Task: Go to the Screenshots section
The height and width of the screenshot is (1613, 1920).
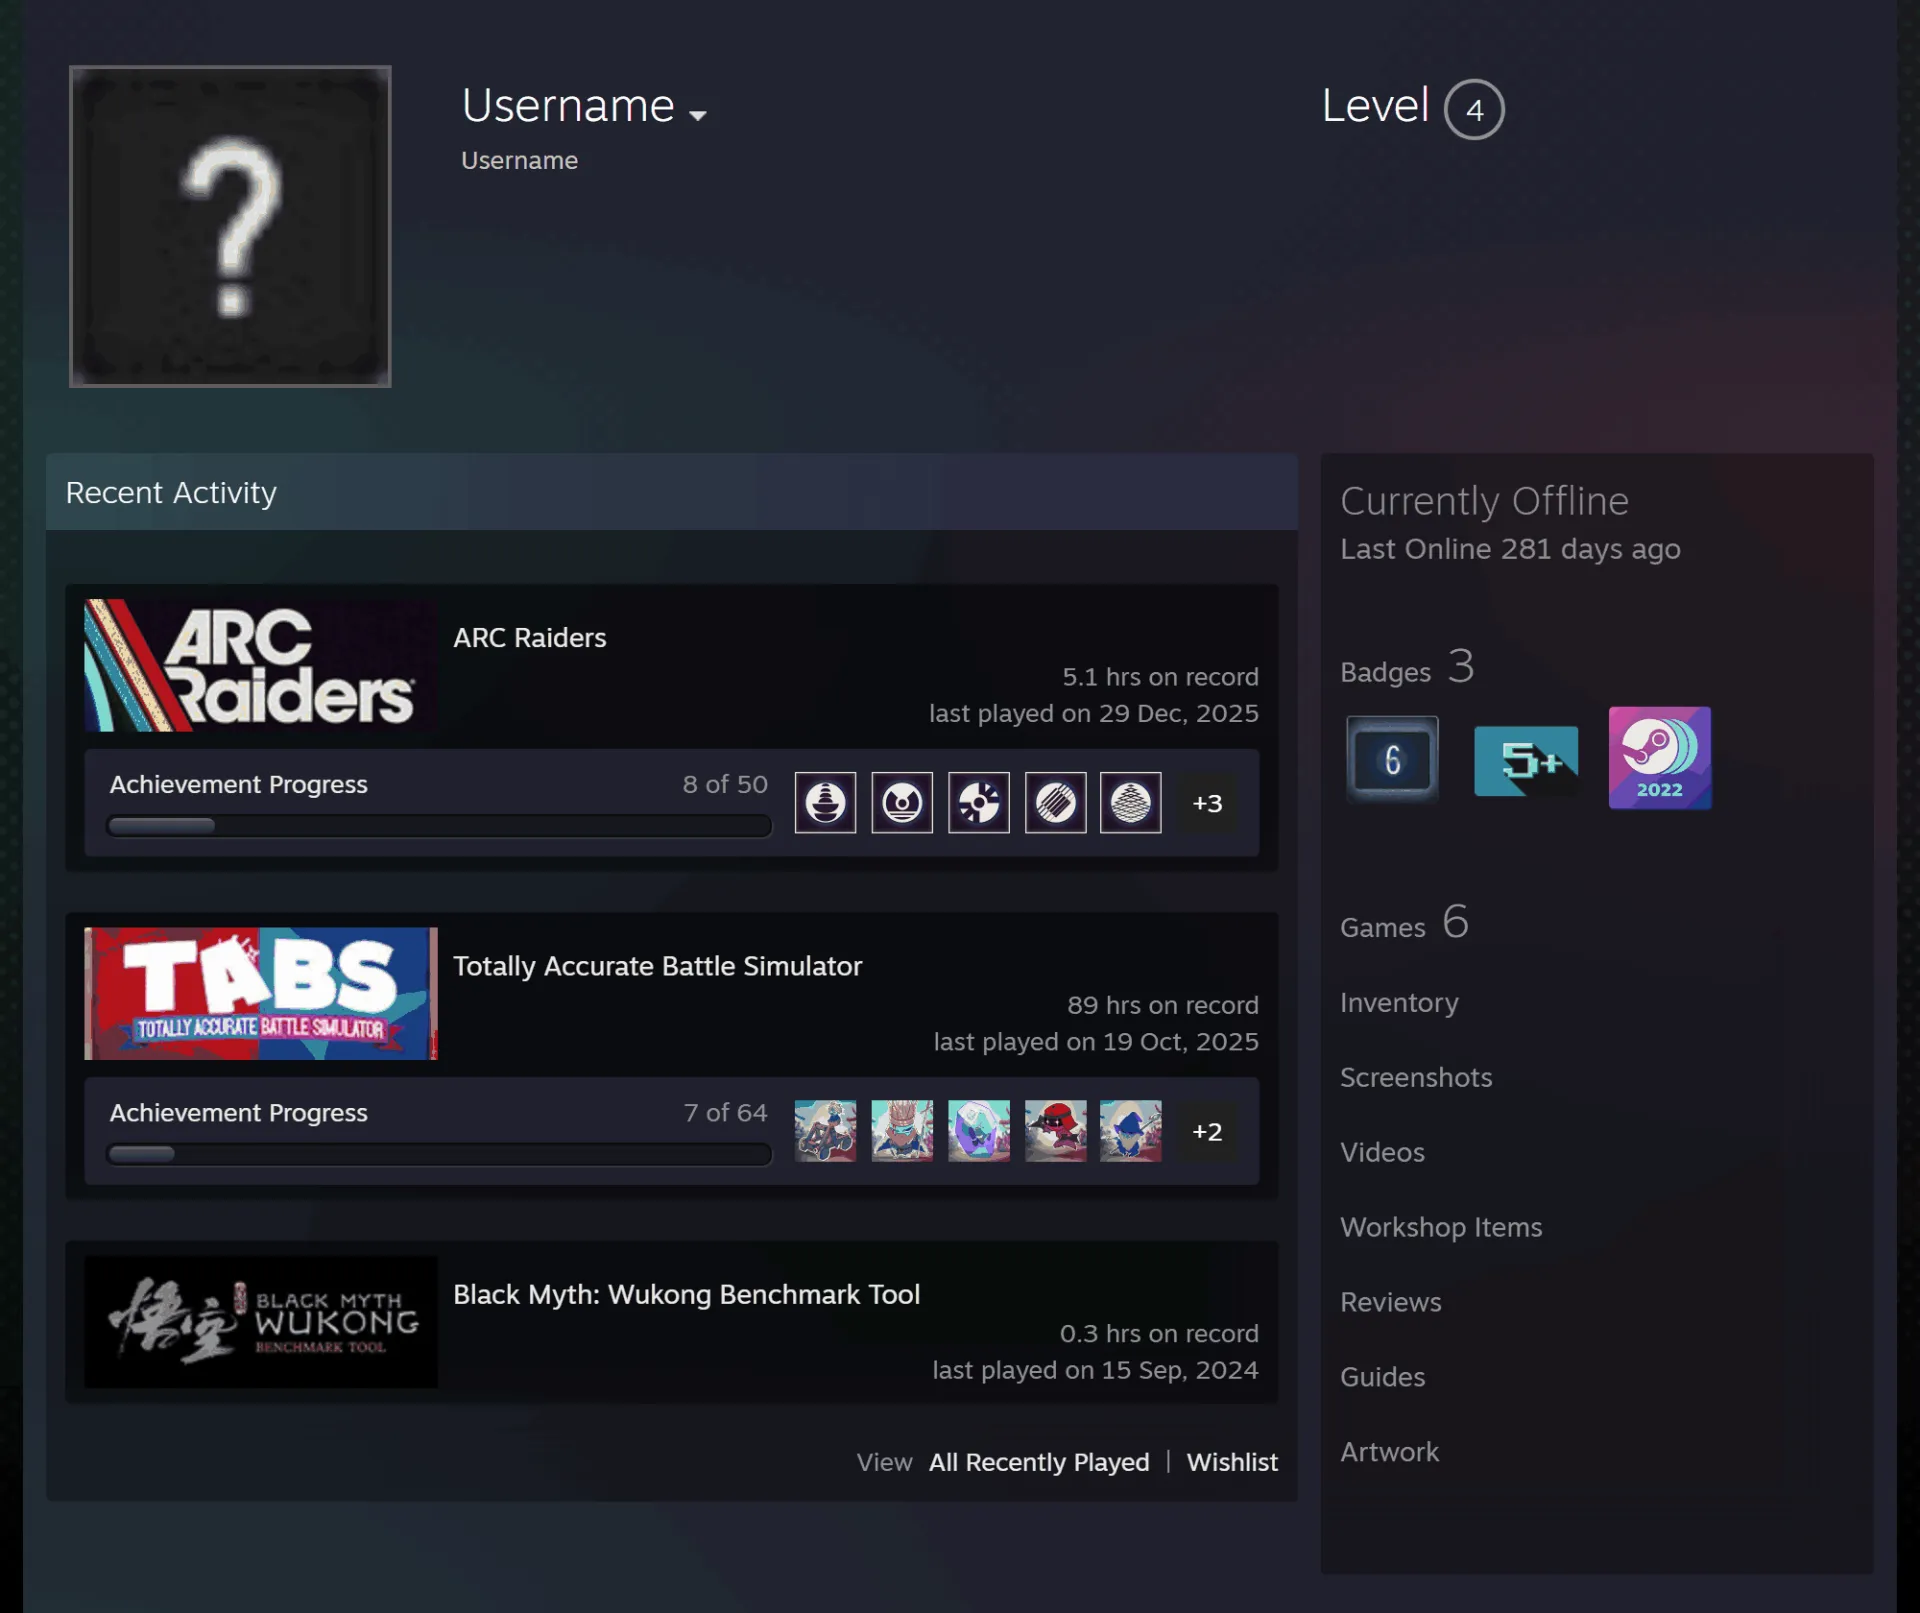Action: [x=1416, y=1077]
